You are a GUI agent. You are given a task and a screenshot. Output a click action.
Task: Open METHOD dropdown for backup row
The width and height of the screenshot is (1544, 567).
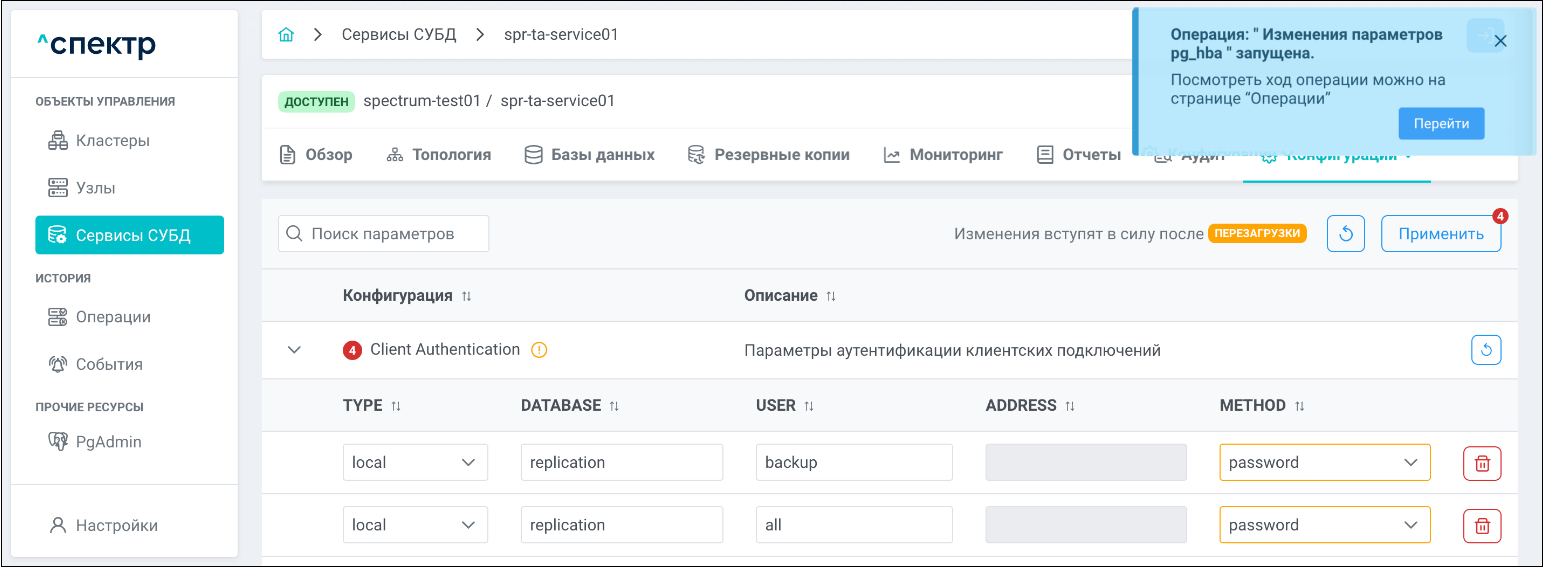coord(1324,463)
